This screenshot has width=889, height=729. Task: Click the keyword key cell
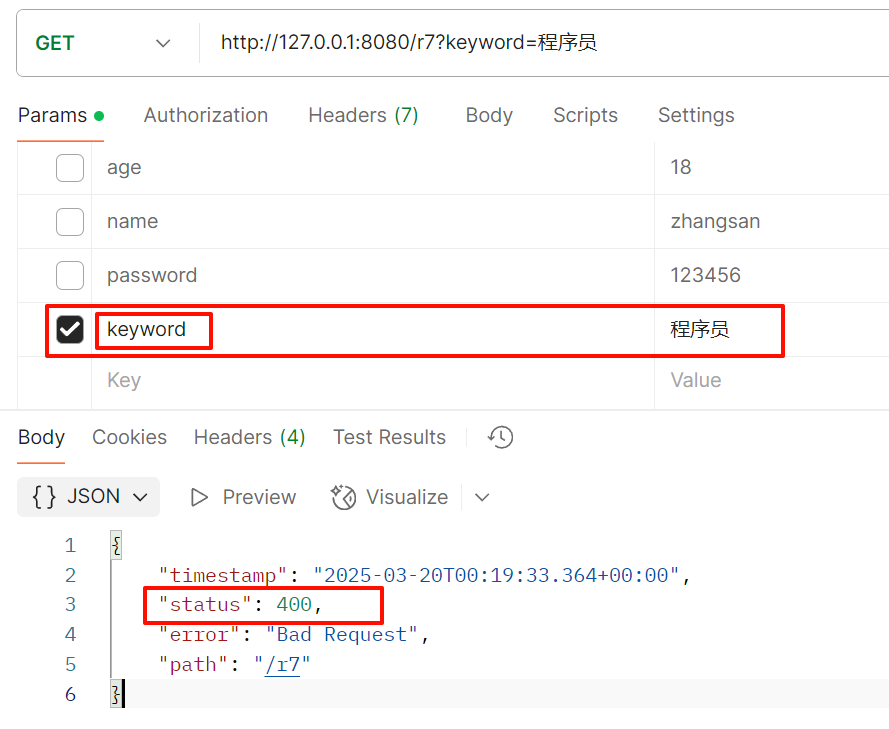tap(372, 329)
